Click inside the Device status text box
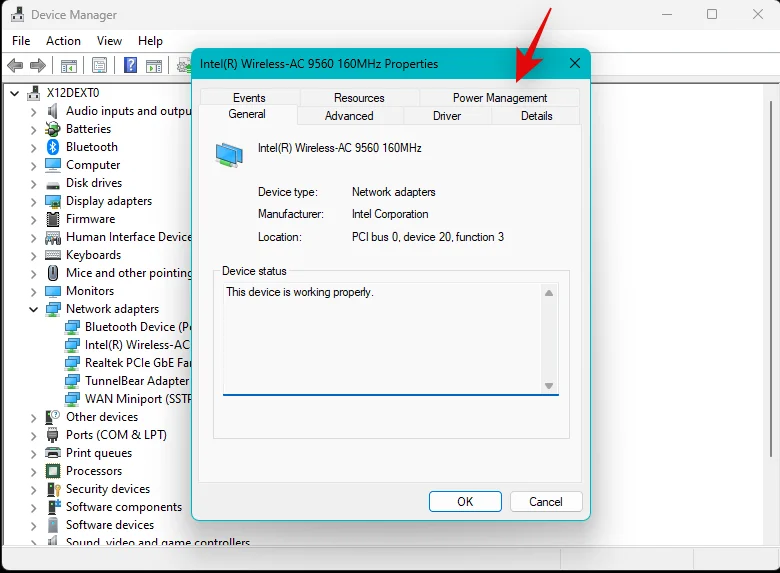 (383, 339)
